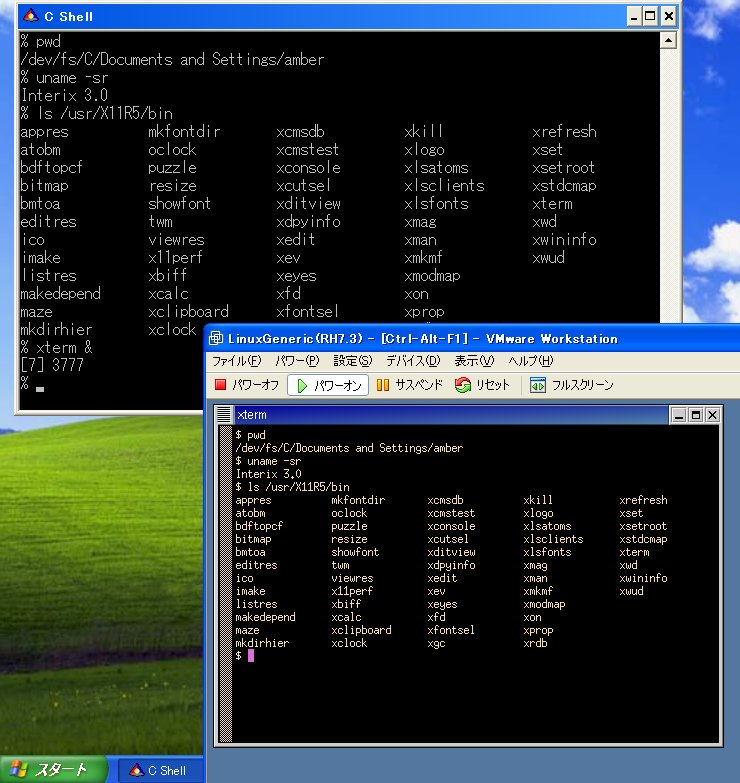Click 'xstdcmap' entry in the xterm listing
This screenshot has width=740, height=783.
coord(643,539)
